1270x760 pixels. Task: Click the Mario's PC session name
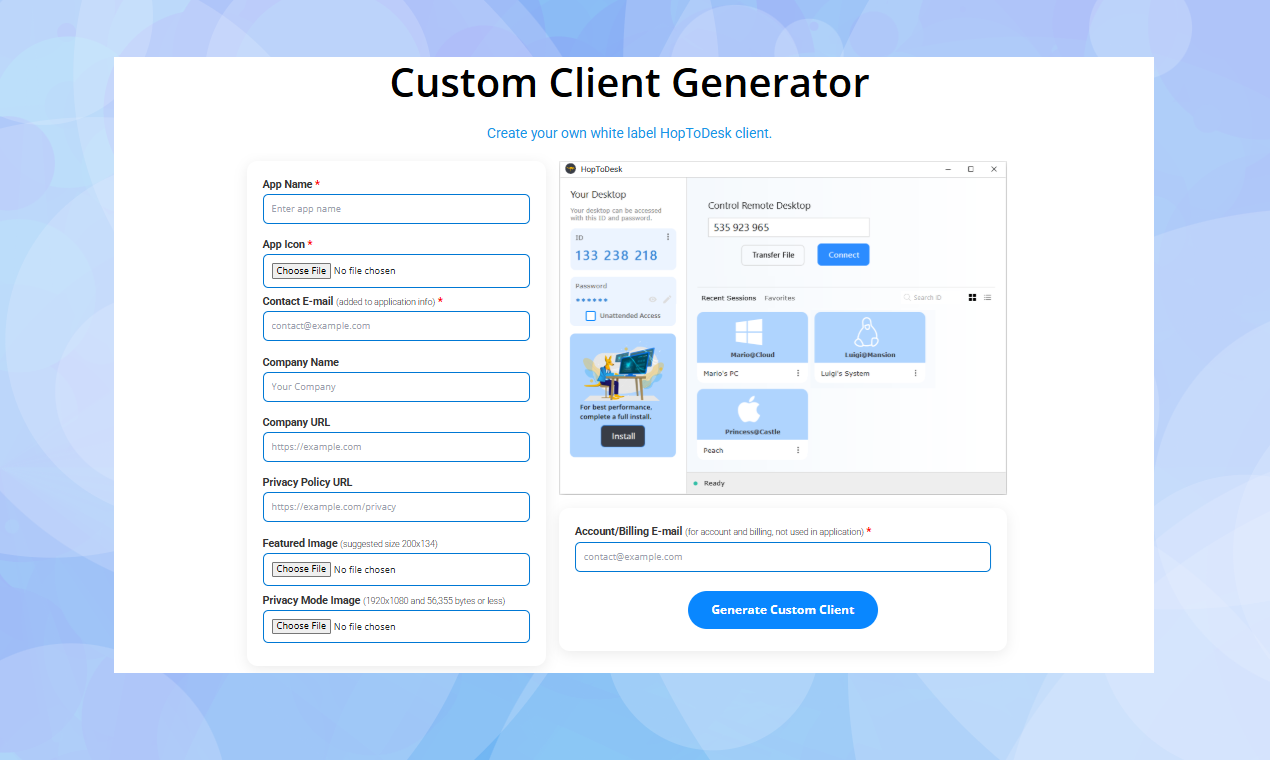click(x=721, y=374)
